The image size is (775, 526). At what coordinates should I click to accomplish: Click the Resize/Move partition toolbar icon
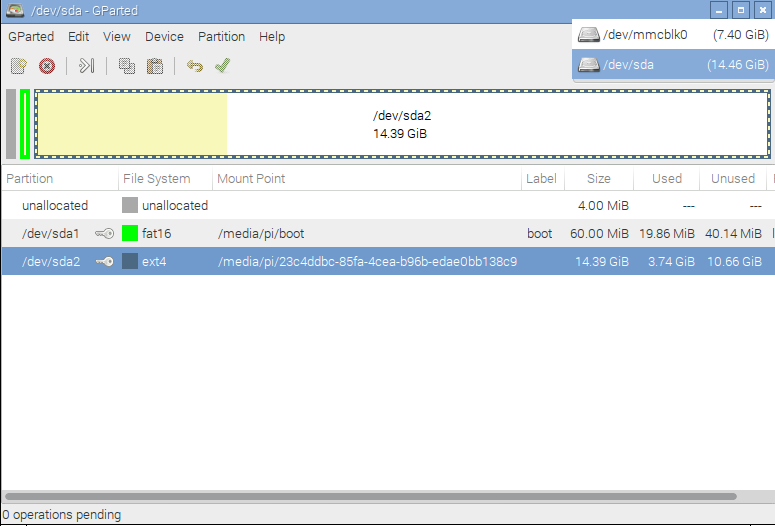(86, 66)
